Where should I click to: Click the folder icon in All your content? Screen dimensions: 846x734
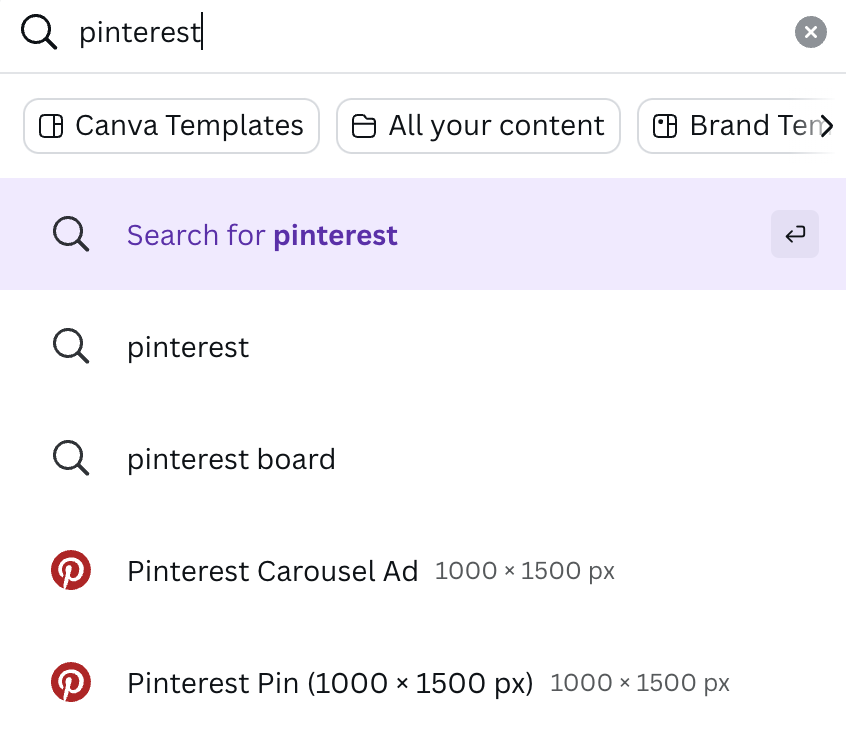364,126
